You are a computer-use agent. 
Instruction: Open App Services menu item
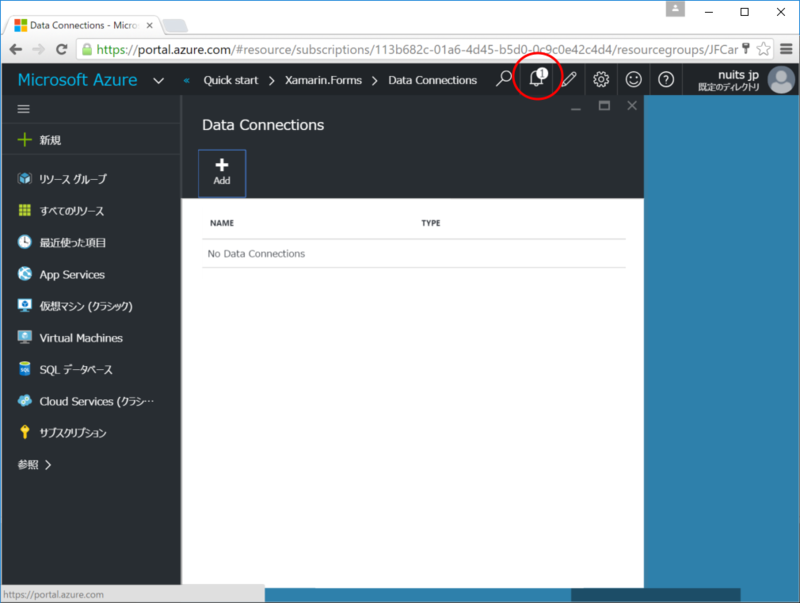click(x=91, y=274)
